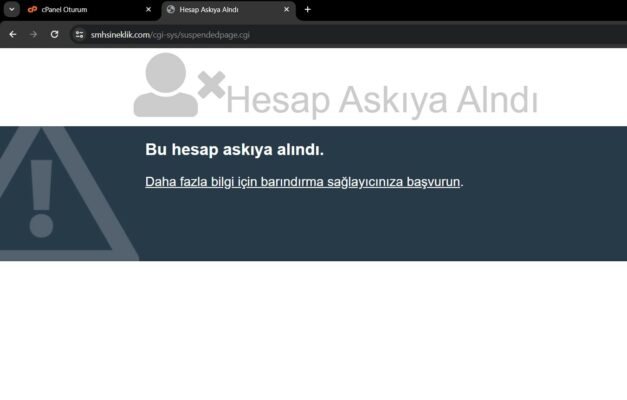The image size is (627, 400).
Task: Open a new tab with plus button
Action: [x=308, y=10]
